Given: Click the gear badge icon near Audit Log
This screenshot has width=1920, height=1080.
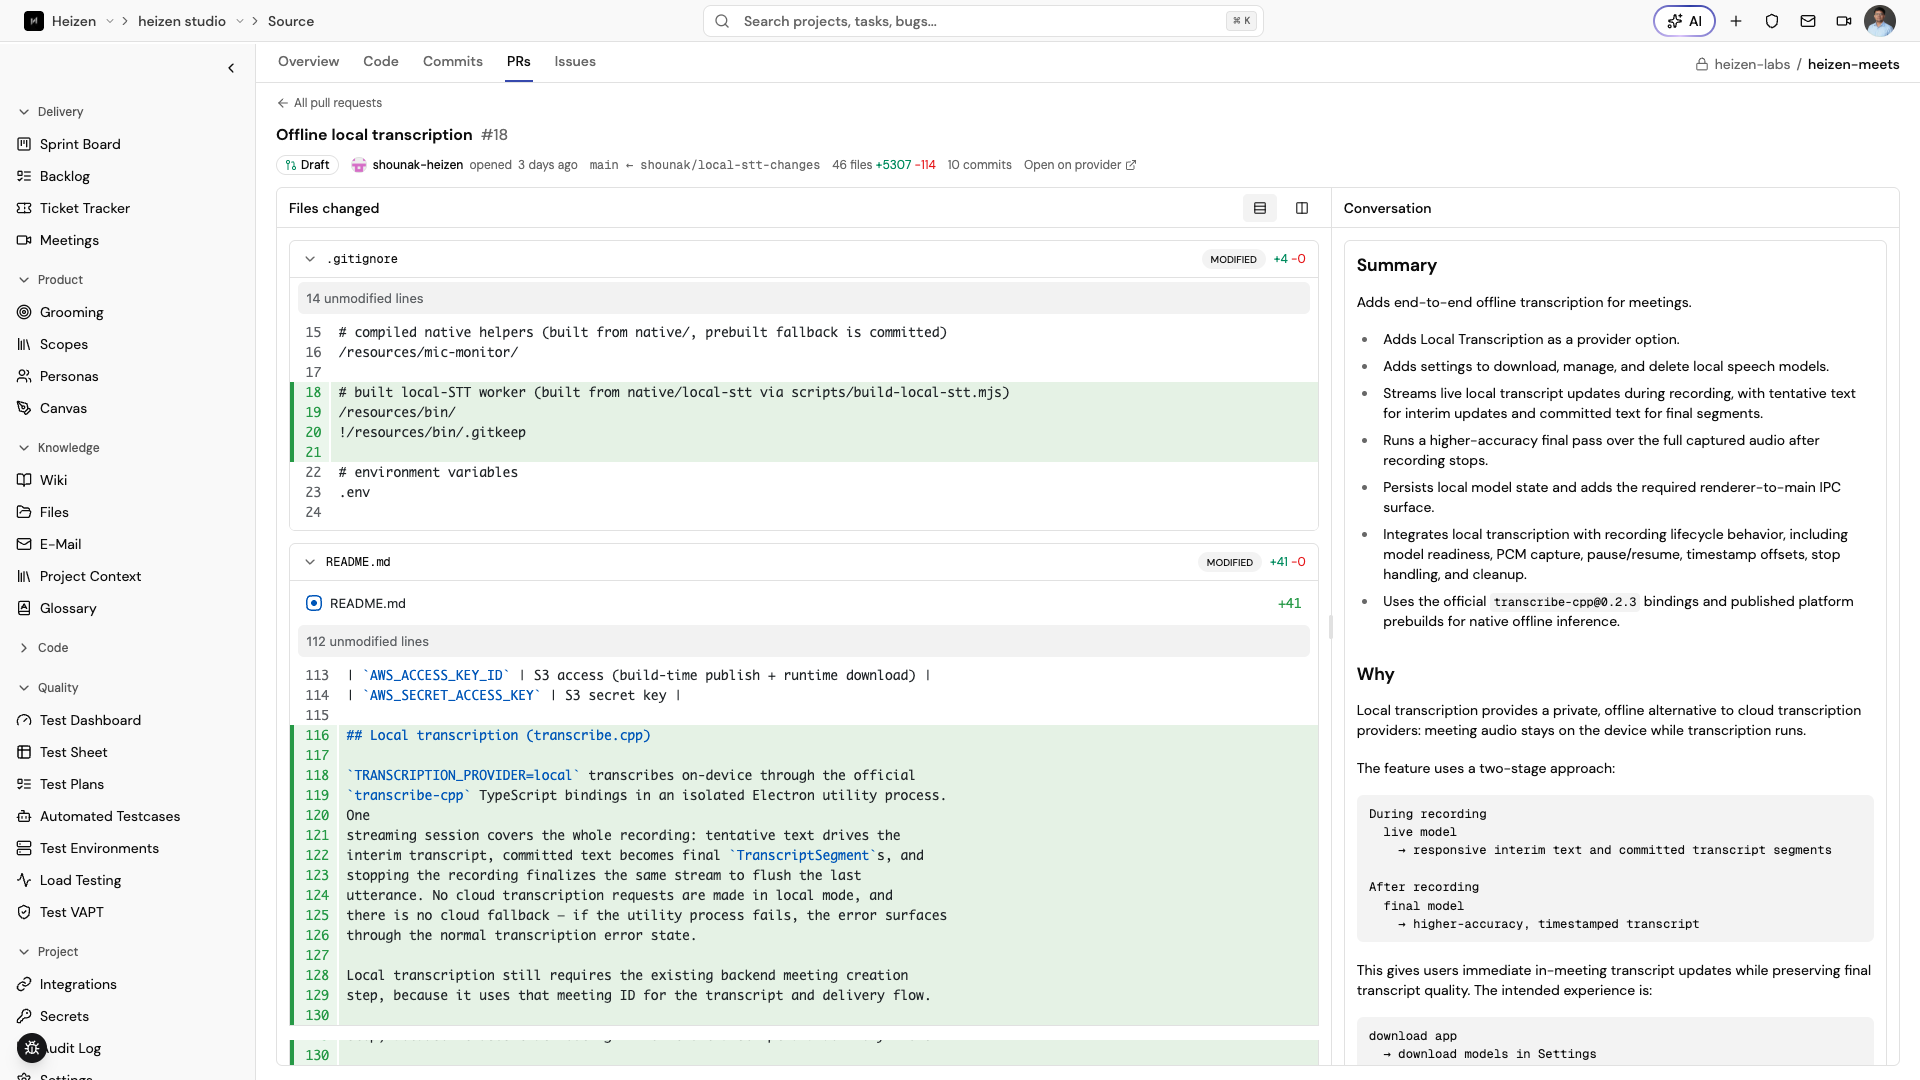Looking at the screenshot, I should tap(32, 1048).
